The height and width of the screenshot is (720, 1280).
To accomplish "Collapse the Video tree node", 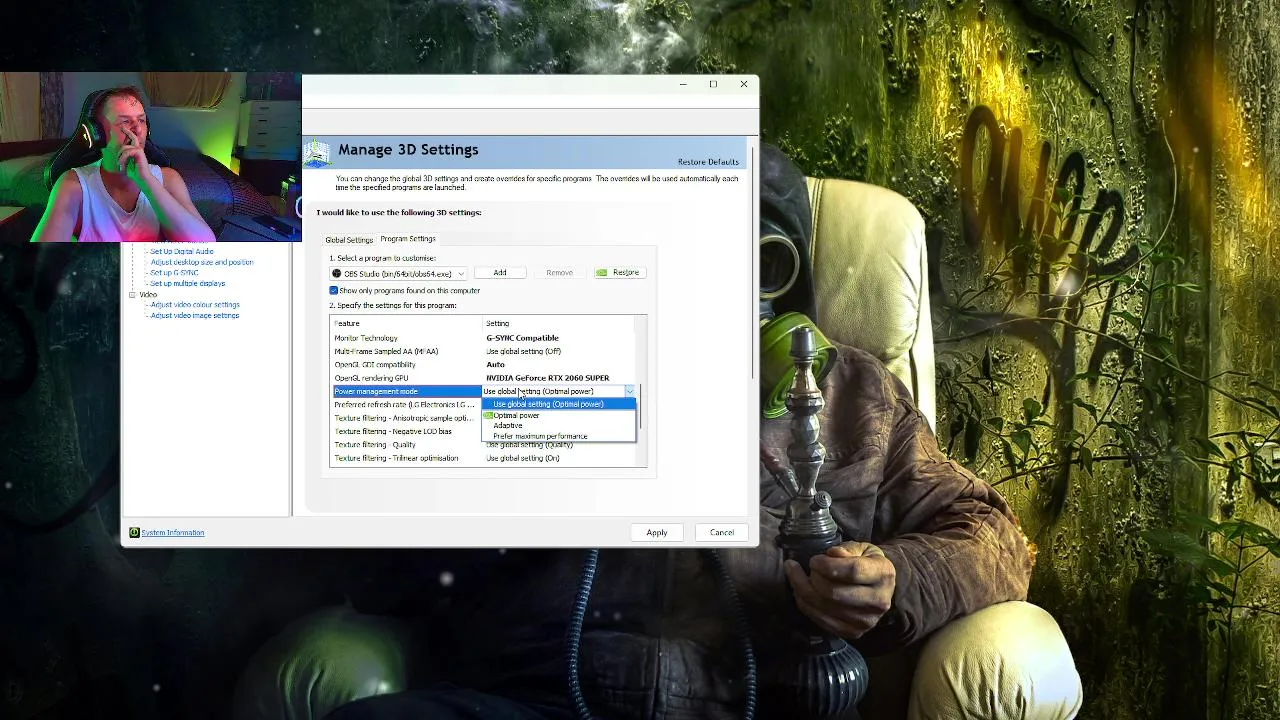I will coord(132,295).
